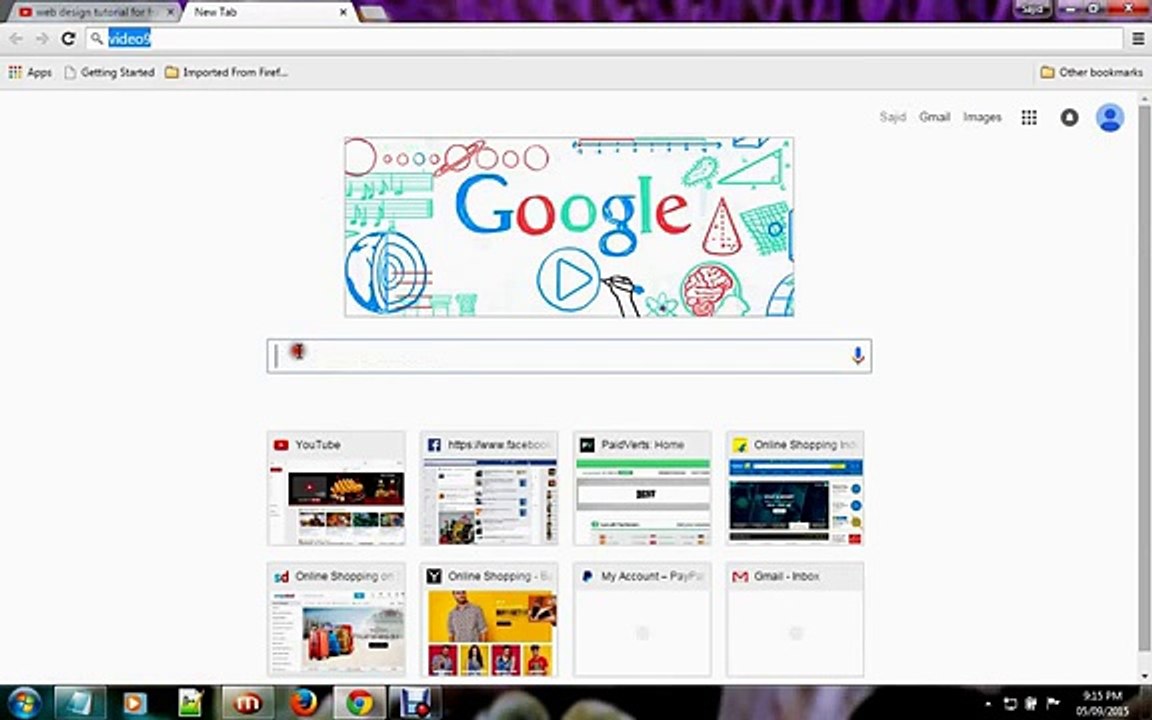Click the address bar containing video9
The image size is (1152, 720).
coord(604,39)
